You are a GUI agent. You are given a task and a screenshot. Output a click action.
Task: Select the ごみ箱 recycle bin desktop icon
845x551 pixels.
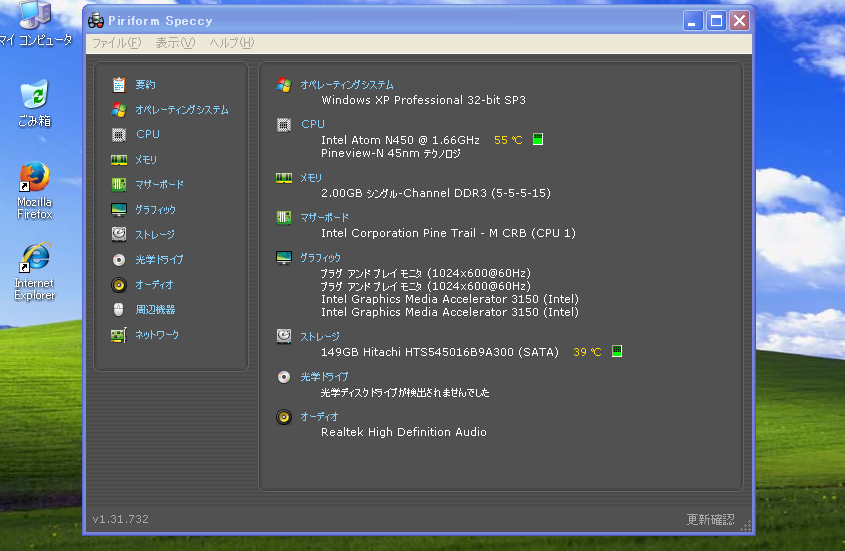click(34, 104)
